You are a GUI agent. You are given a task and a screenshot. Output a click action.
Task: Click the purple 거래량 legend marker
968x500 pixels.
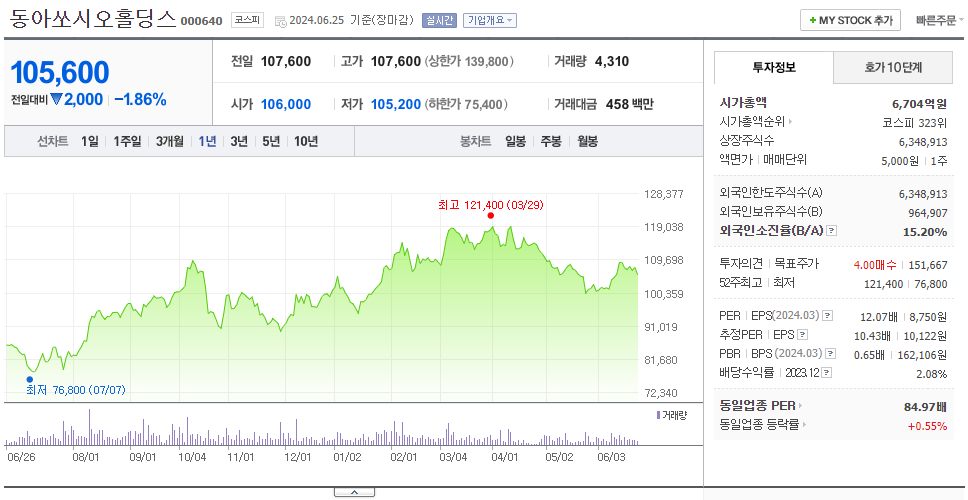[658, 415]
